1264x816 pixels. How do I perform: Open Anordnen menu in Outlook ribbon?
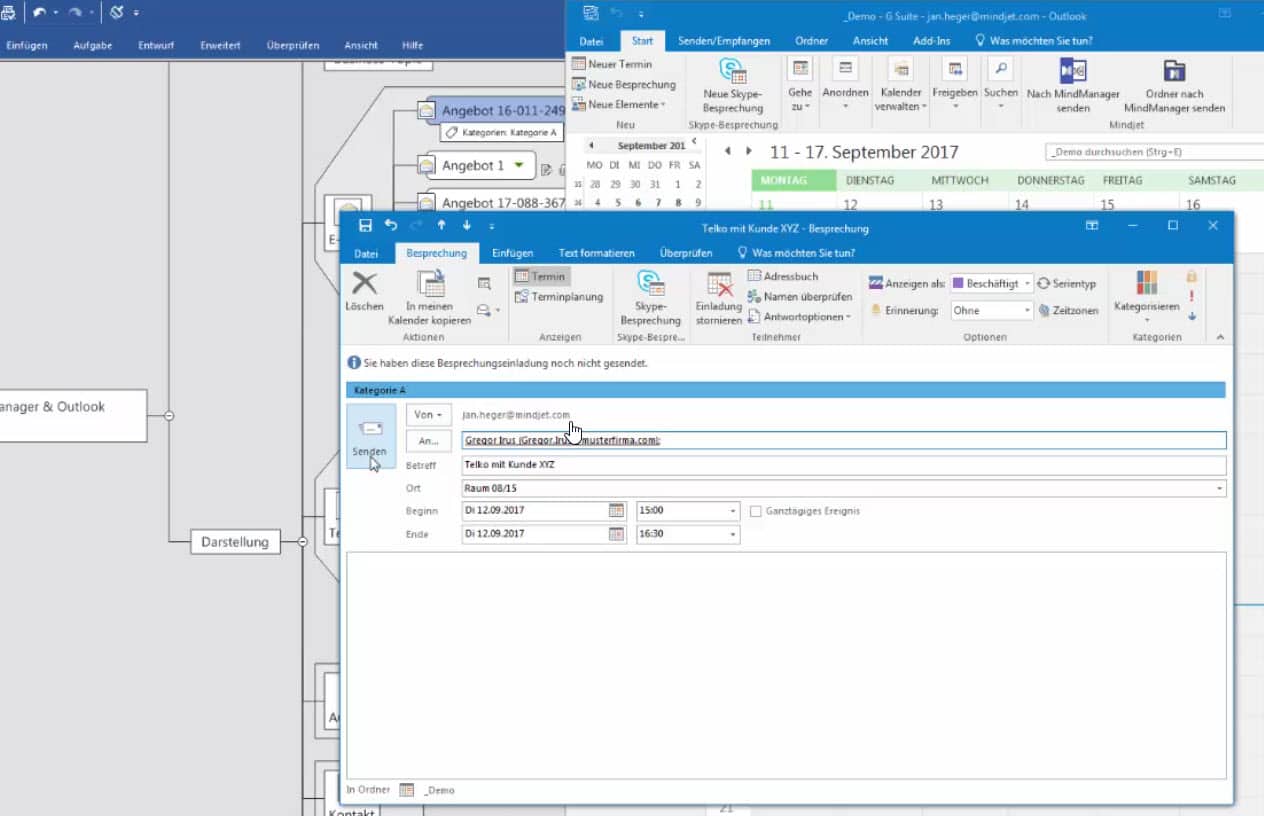(845, 85)
